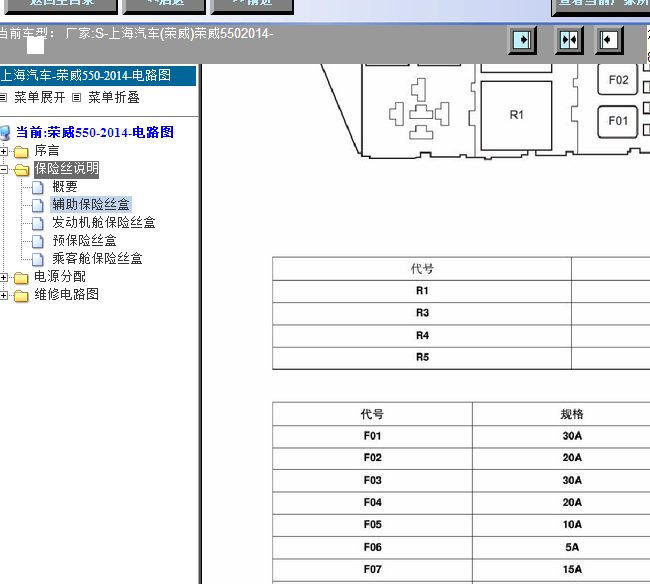Click the 菜单折叠 link

114,97
